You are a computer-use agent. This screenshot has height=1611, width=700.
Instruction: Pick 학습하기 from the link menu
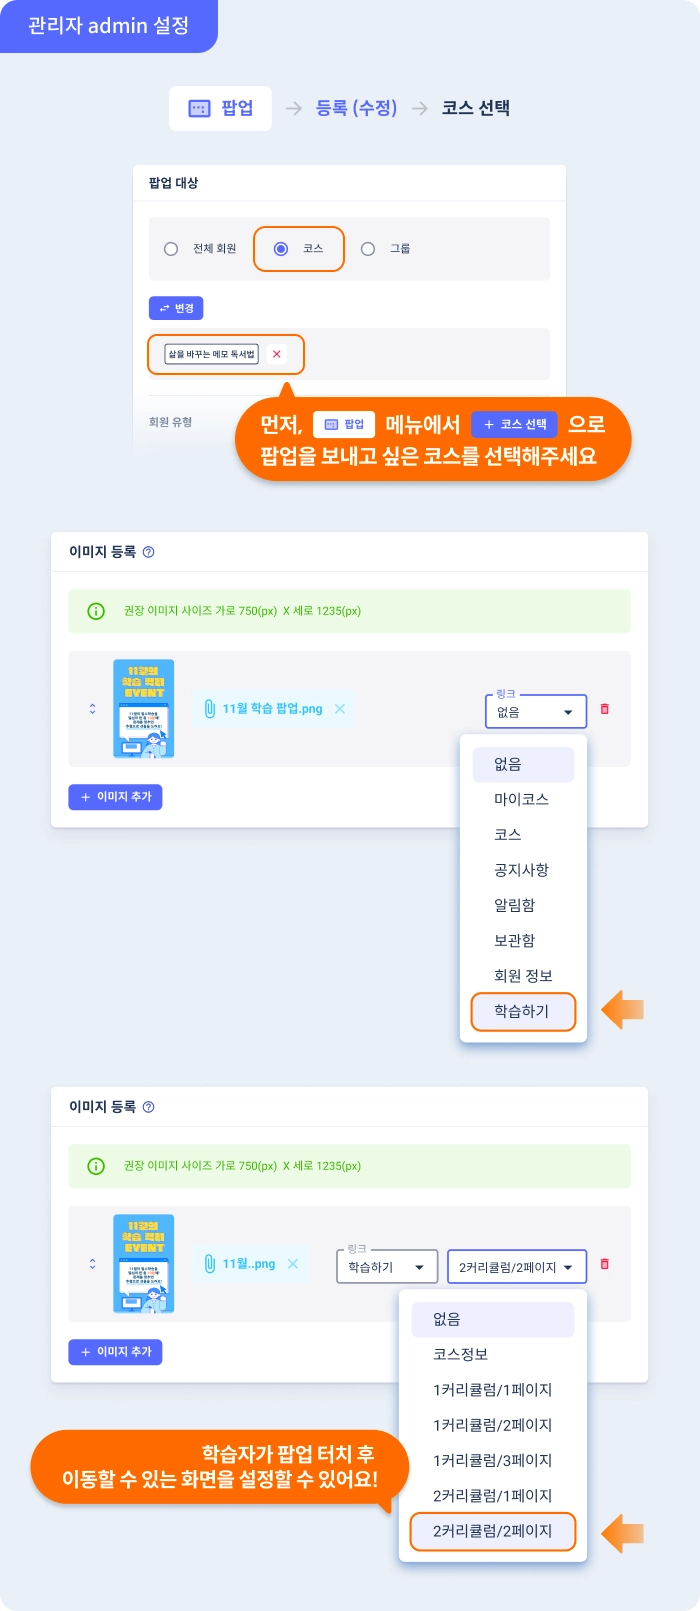point(523,1011)
